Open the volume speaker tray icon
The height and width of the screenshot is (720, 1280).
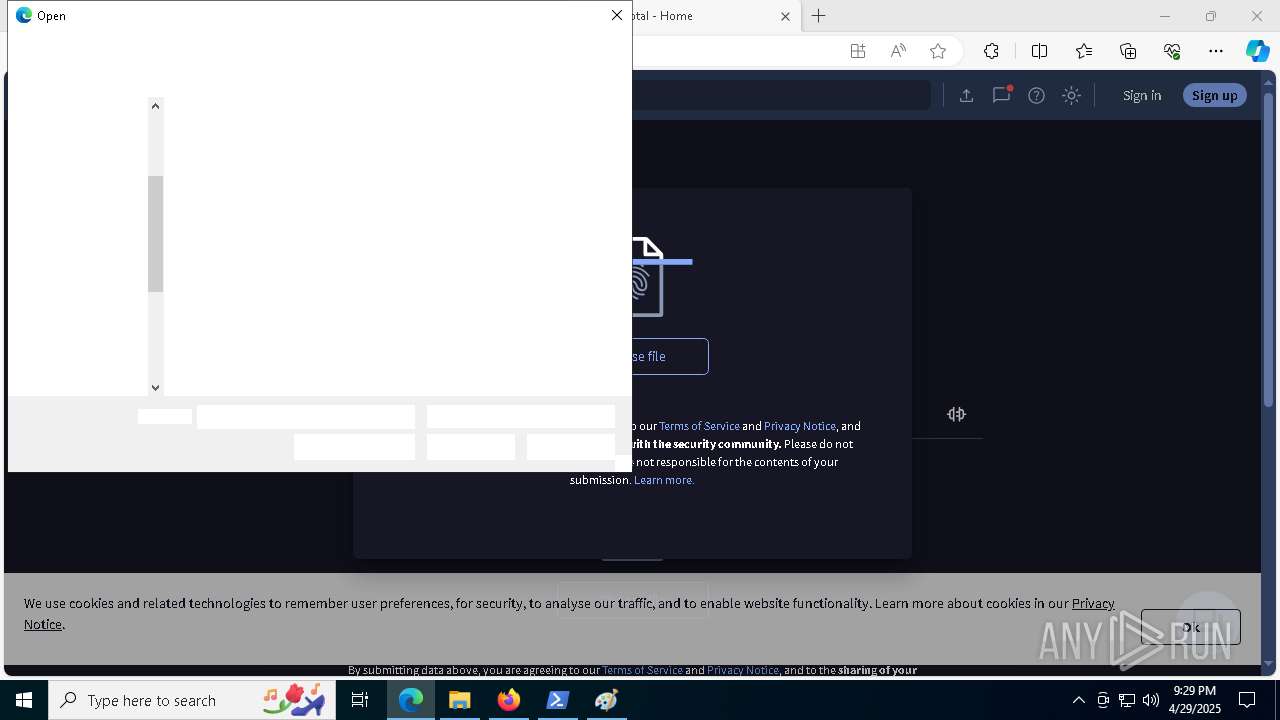click(1151, 700)
